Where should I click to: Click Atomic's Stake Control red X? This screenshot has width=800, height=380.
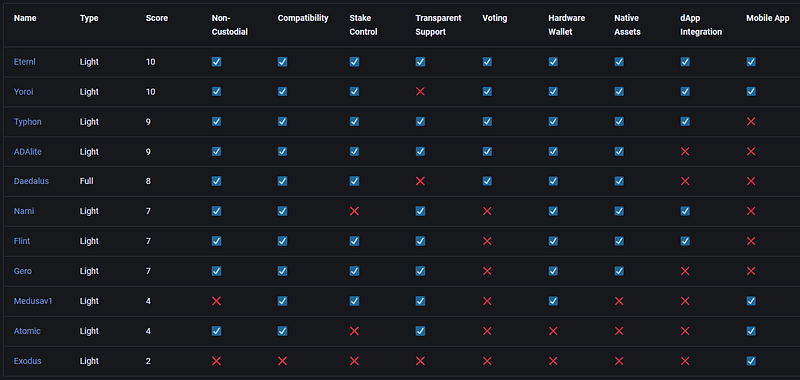(x=354, y=331)
